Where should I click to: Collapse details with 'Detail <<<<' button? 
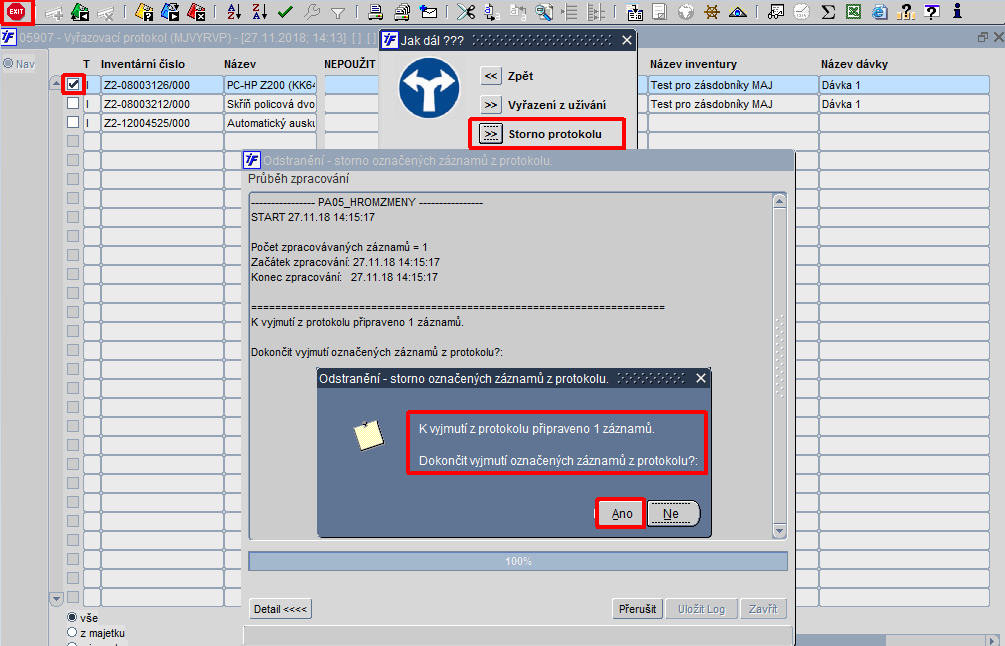coord(281,609)
